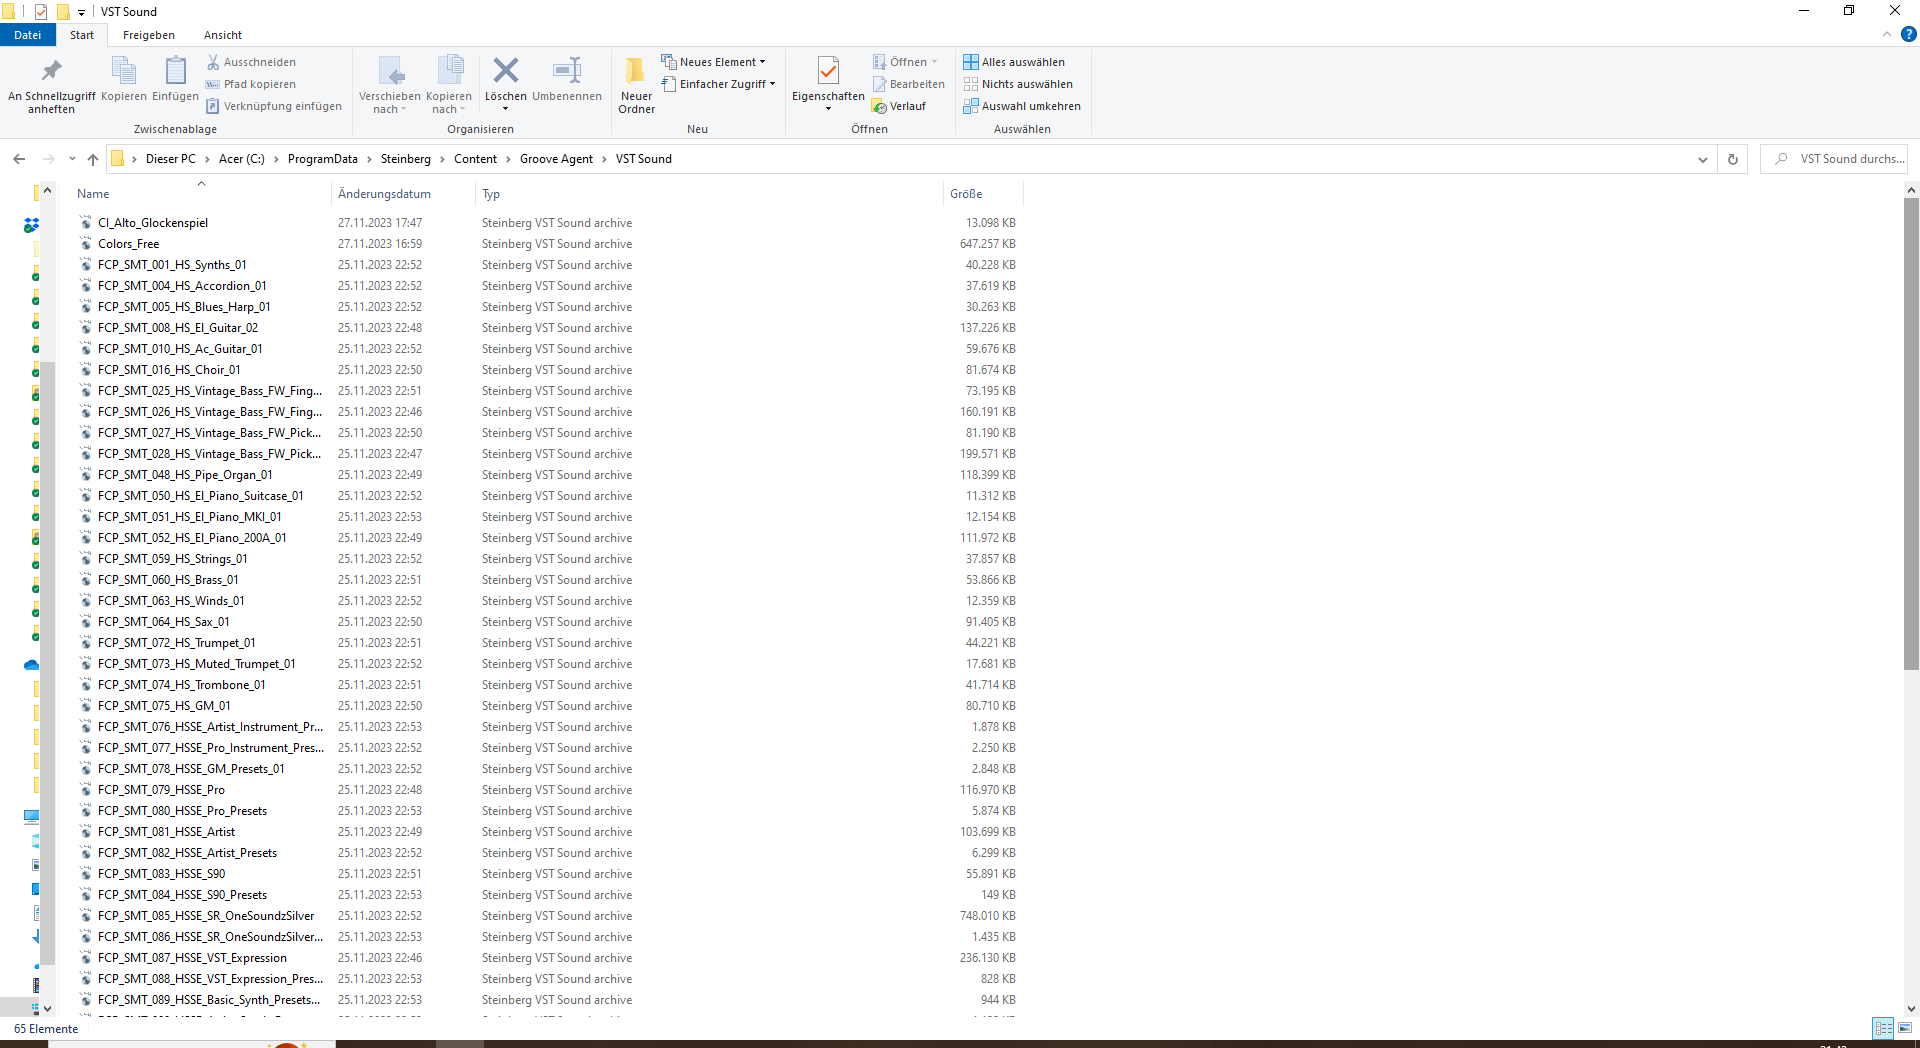Go to Acer (C:) in address bar
1920x1048 pixels.
242,159
